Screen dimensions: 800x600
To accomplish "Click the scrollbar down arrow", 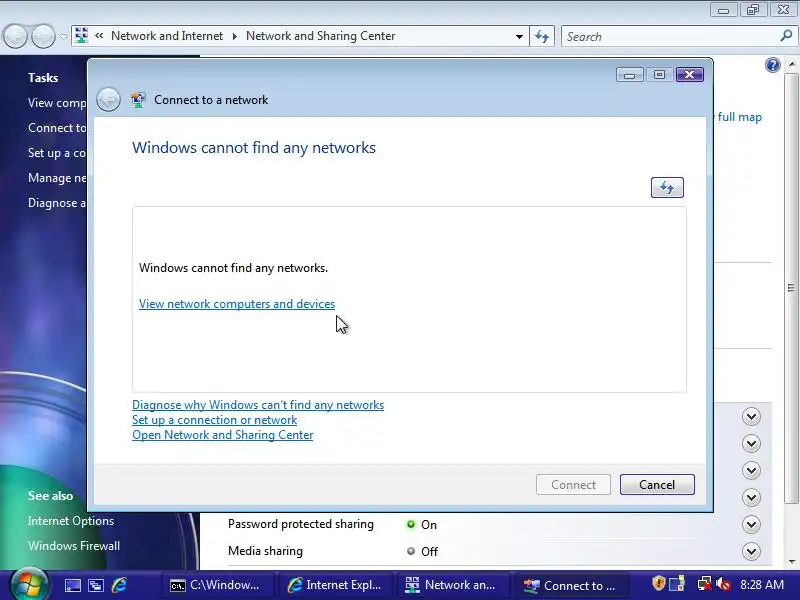I will (x=791, y=562).
